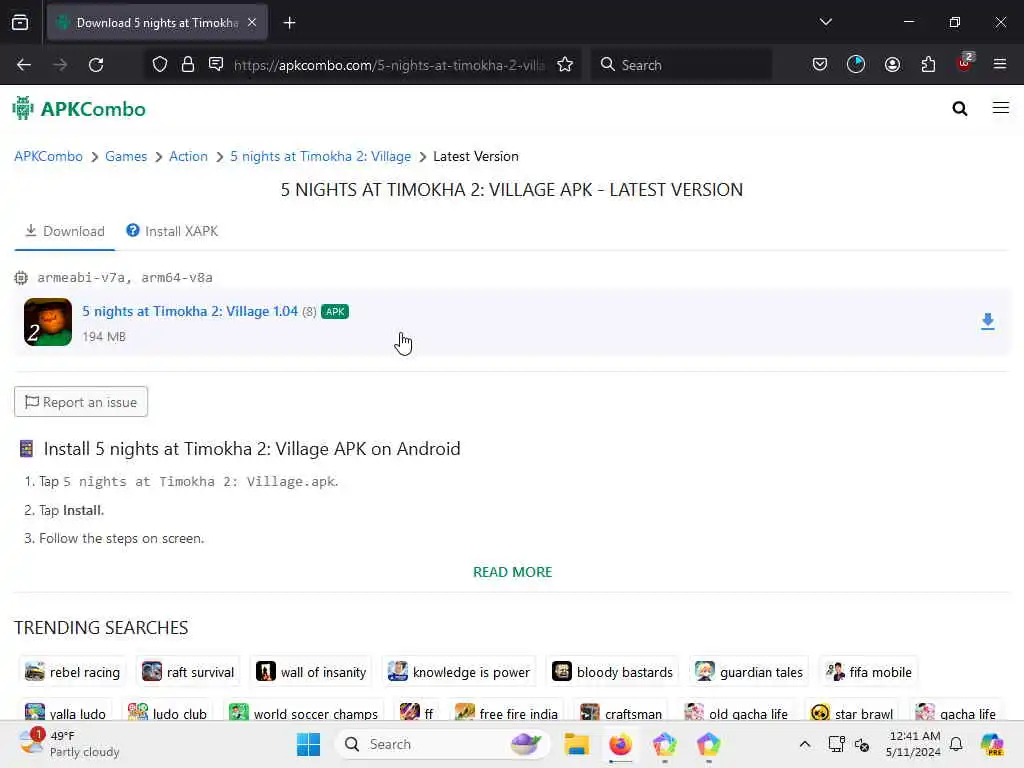Open the guardian tales trending search
Screen dimensions: 1024x768
[749, 672]
